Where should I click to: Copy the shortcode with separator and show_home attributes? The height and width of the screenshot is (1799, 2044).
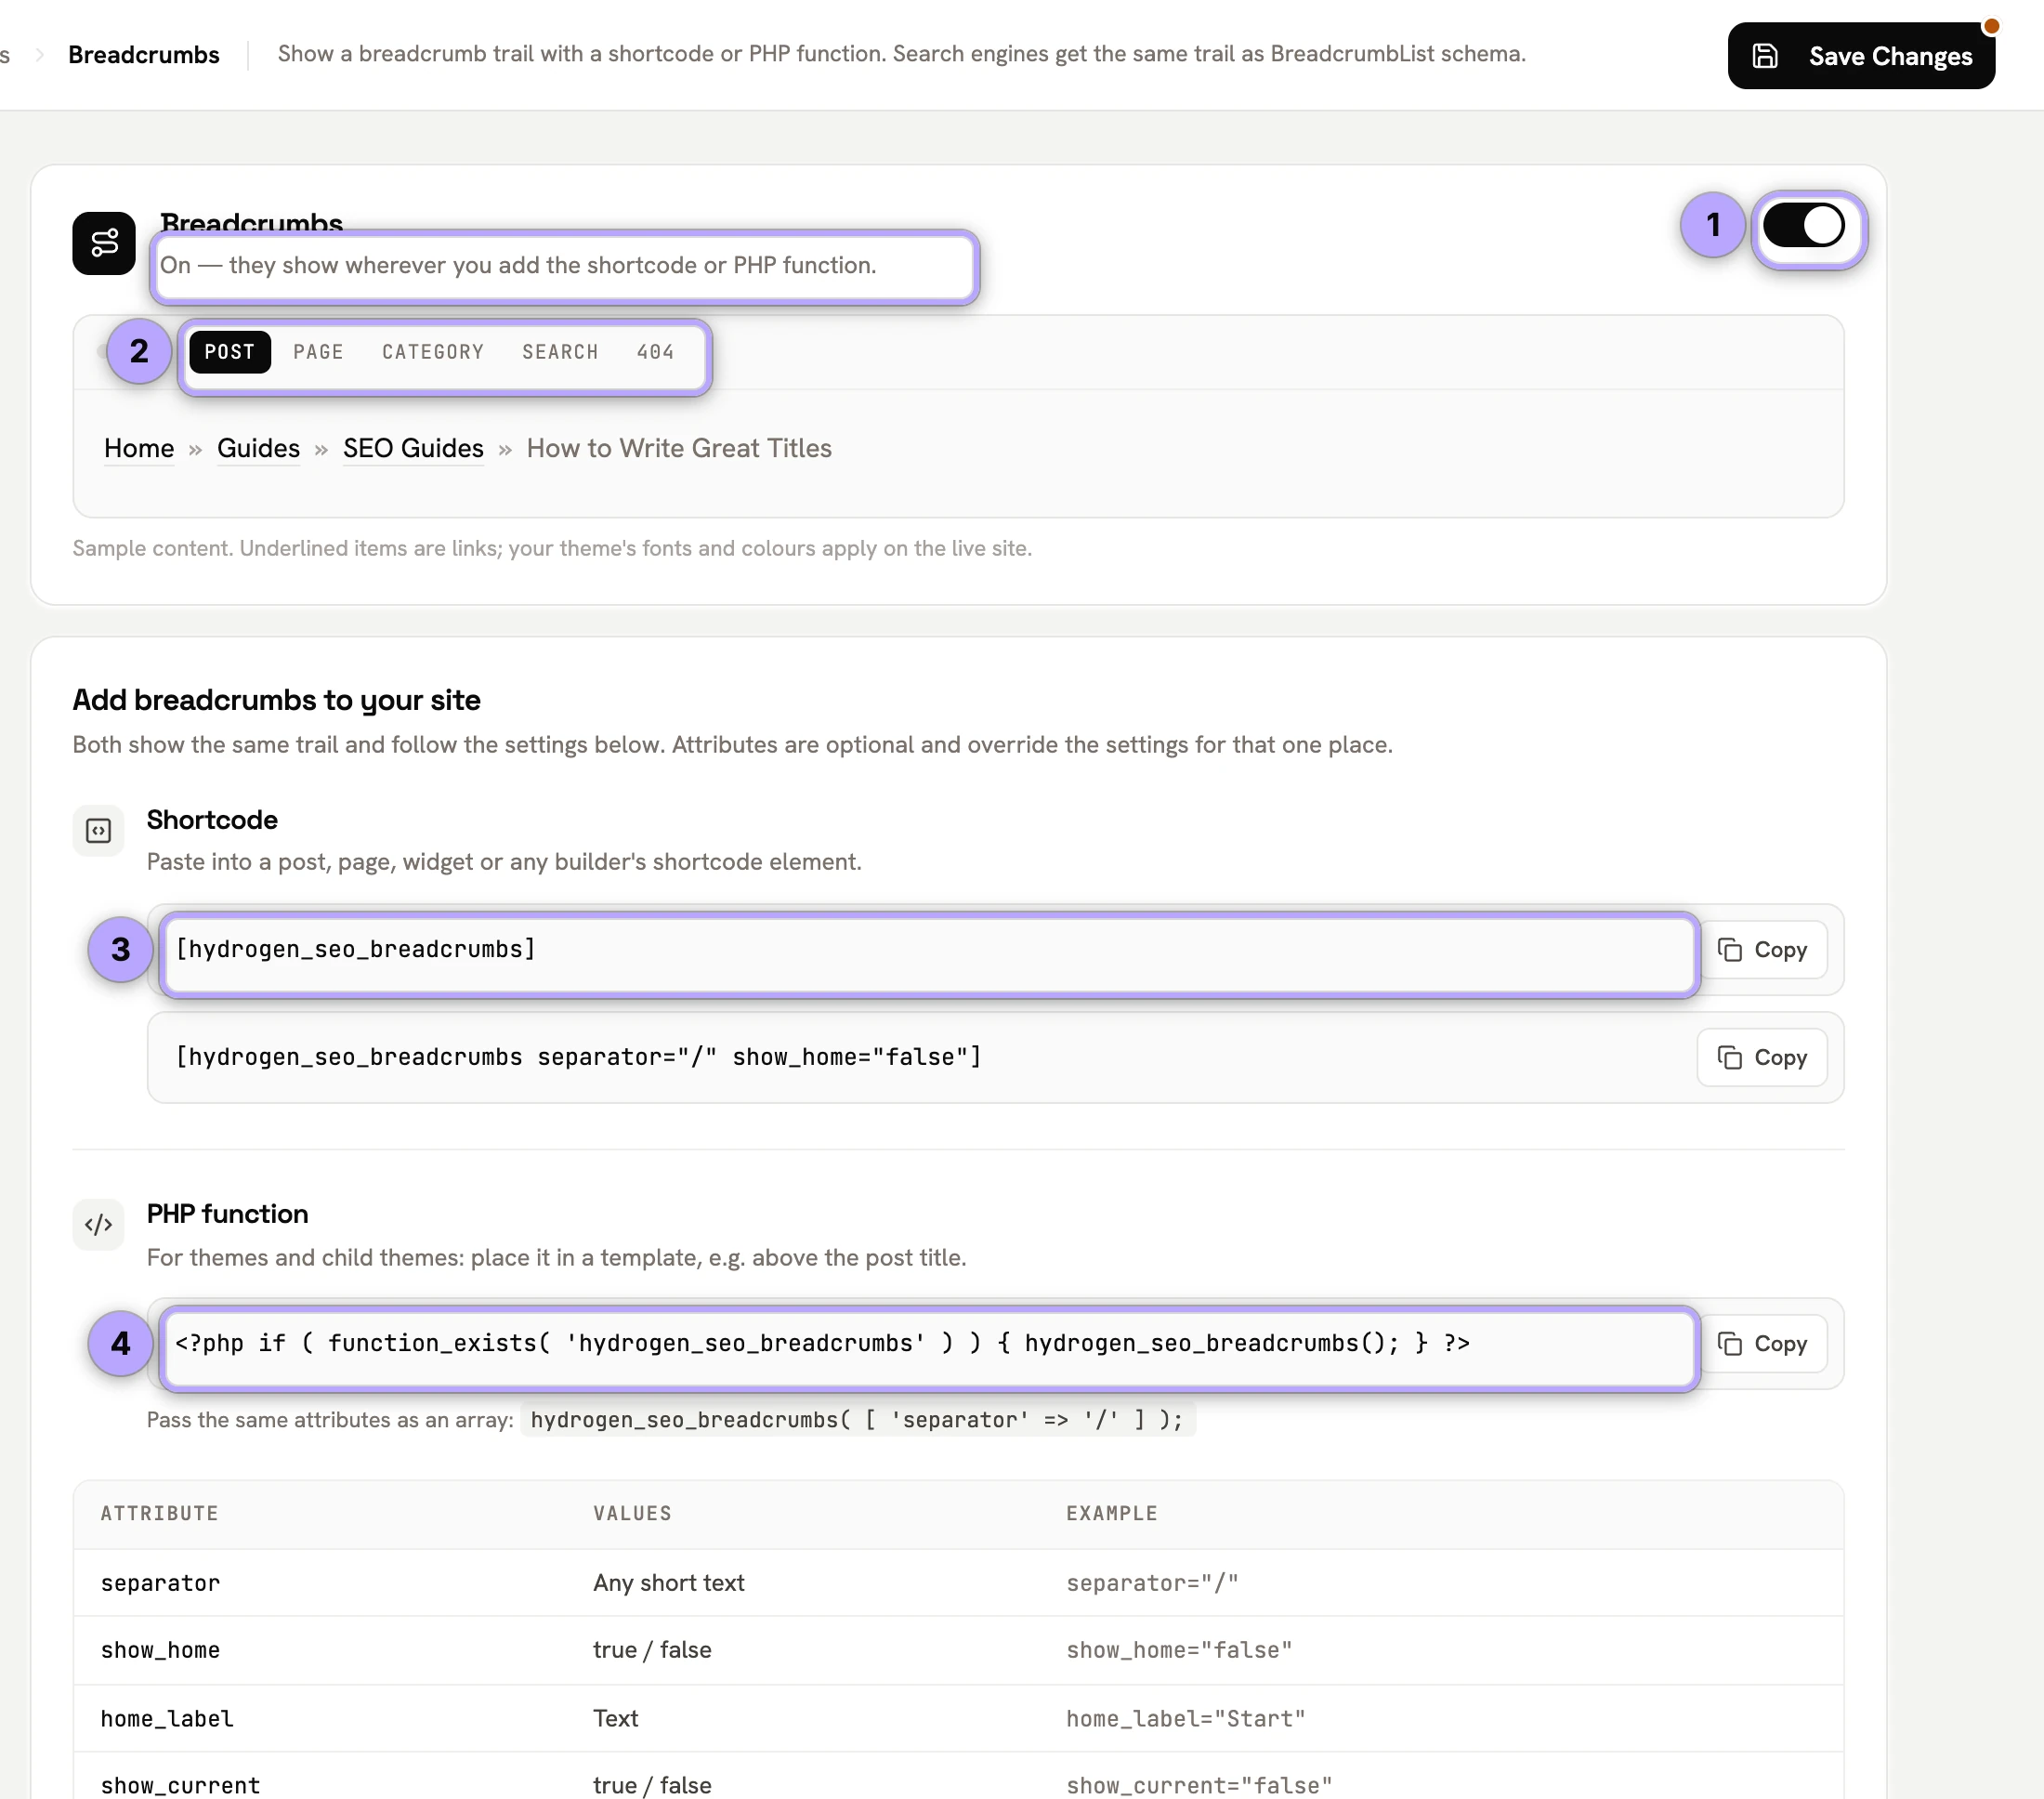tap(1762, 1058)
